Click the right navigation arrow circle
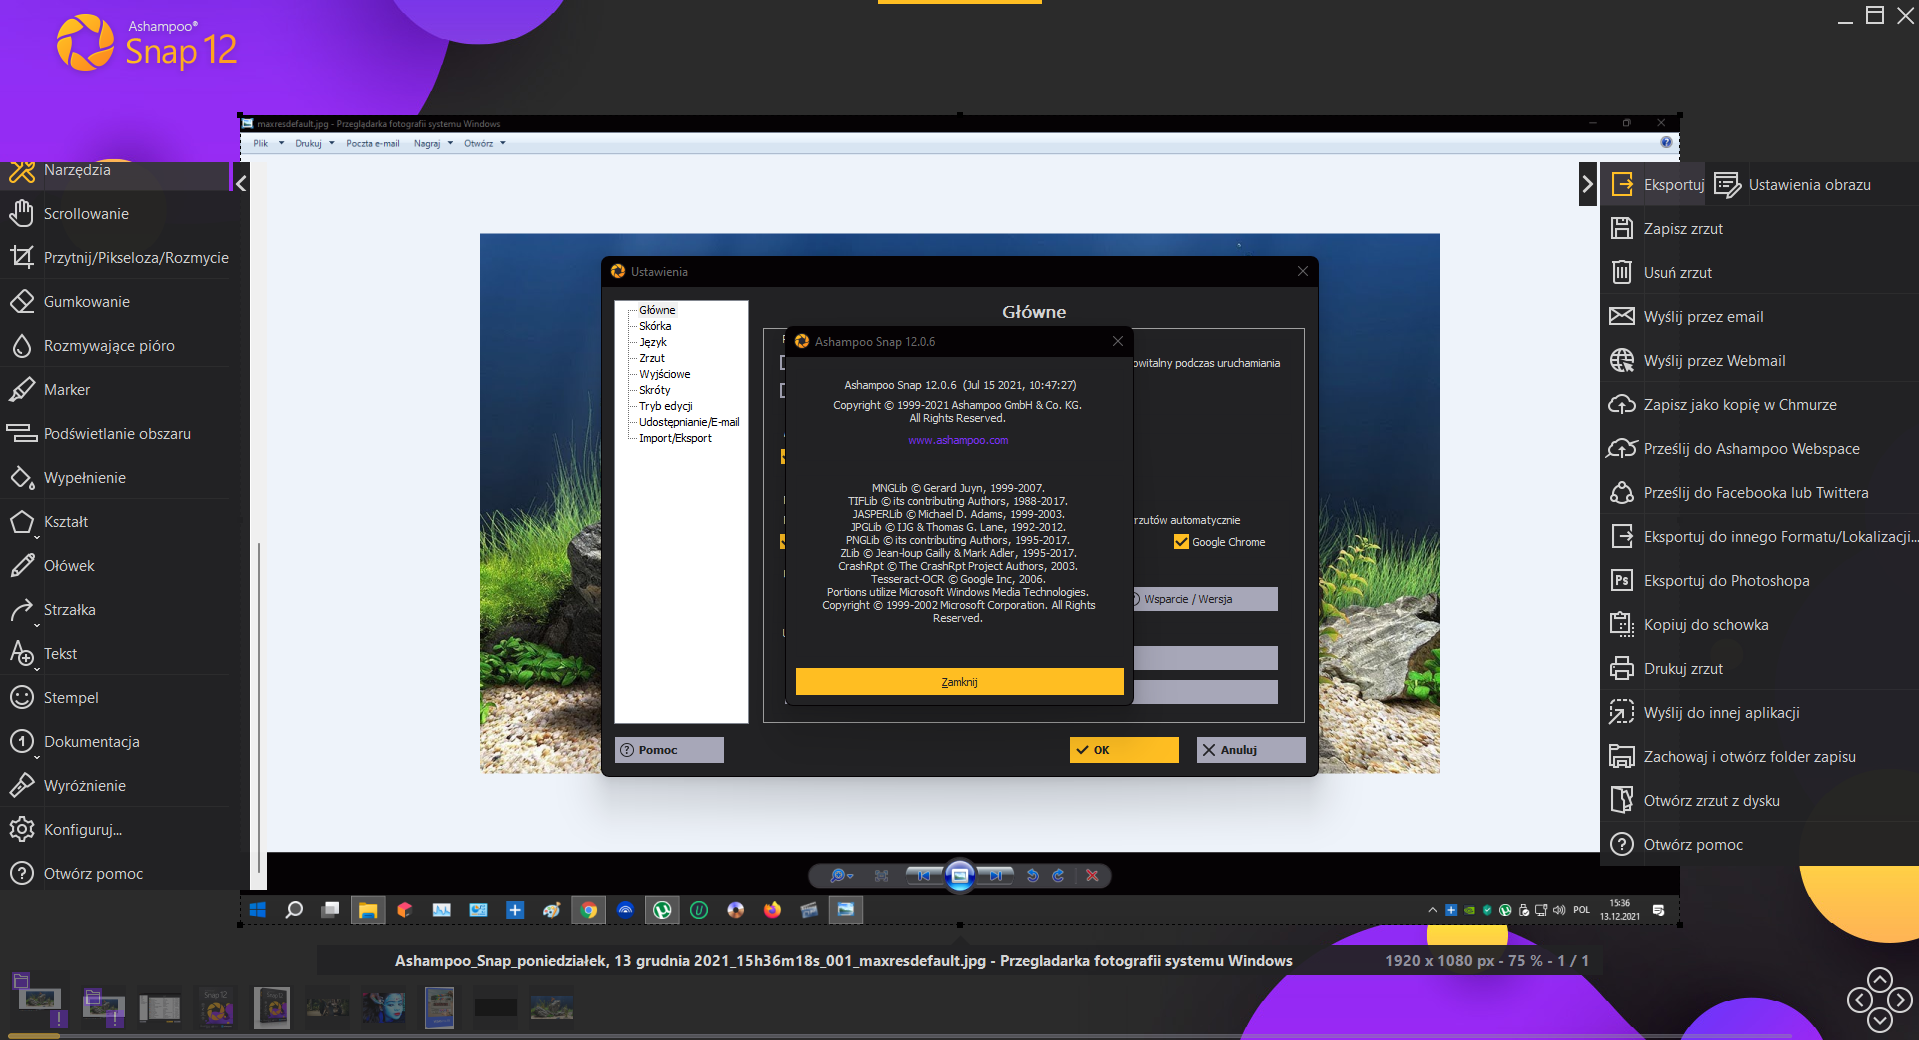The width and height of the screenshot is (1919, 1040). (1900, 999)
